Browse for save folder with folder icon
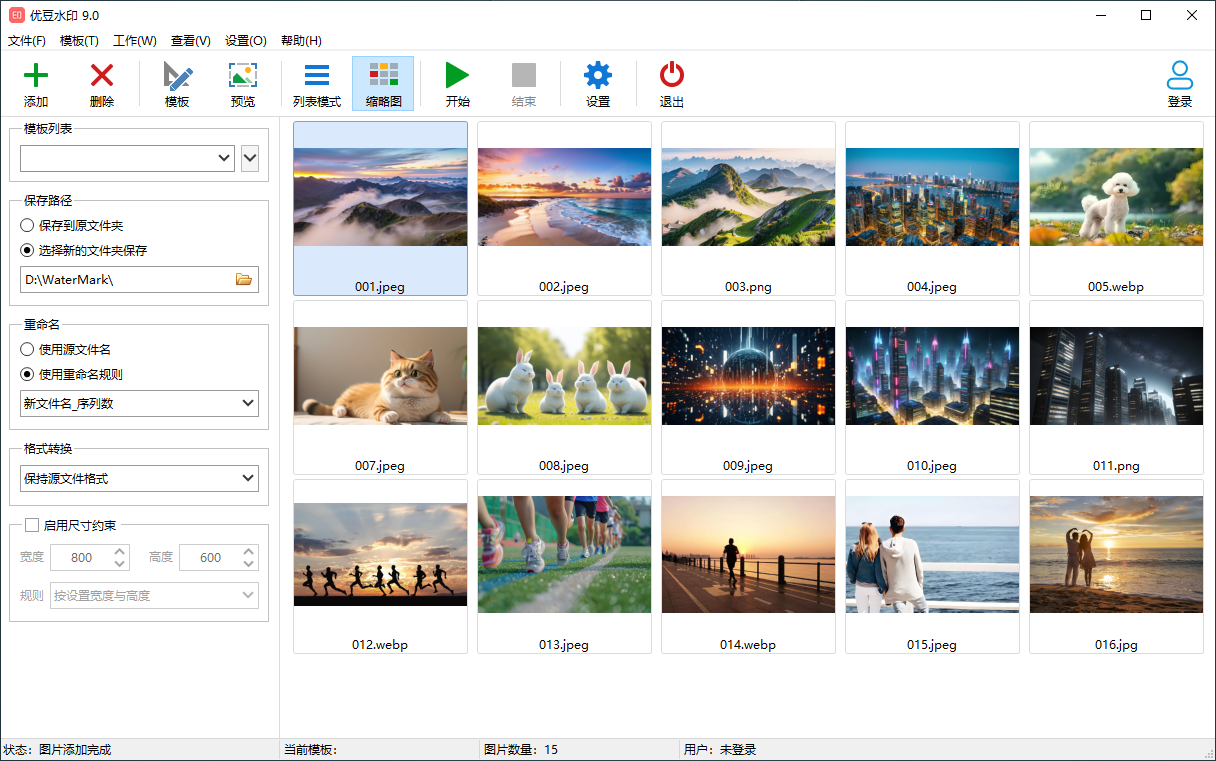1216x761 pixels. pyautogui.click(x=244, y=279)
